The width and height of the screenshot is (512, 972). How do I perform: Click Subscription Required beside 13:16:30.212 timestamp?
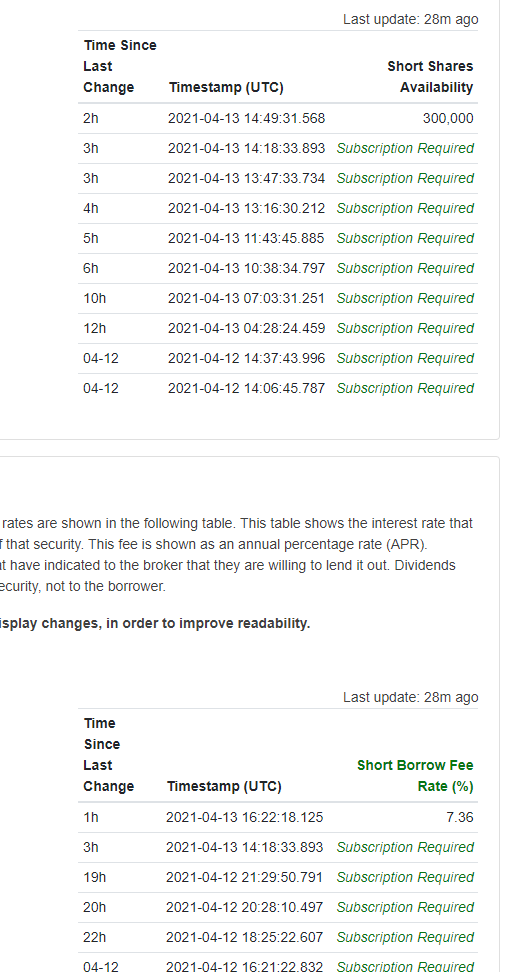click(x=405, y=208)
